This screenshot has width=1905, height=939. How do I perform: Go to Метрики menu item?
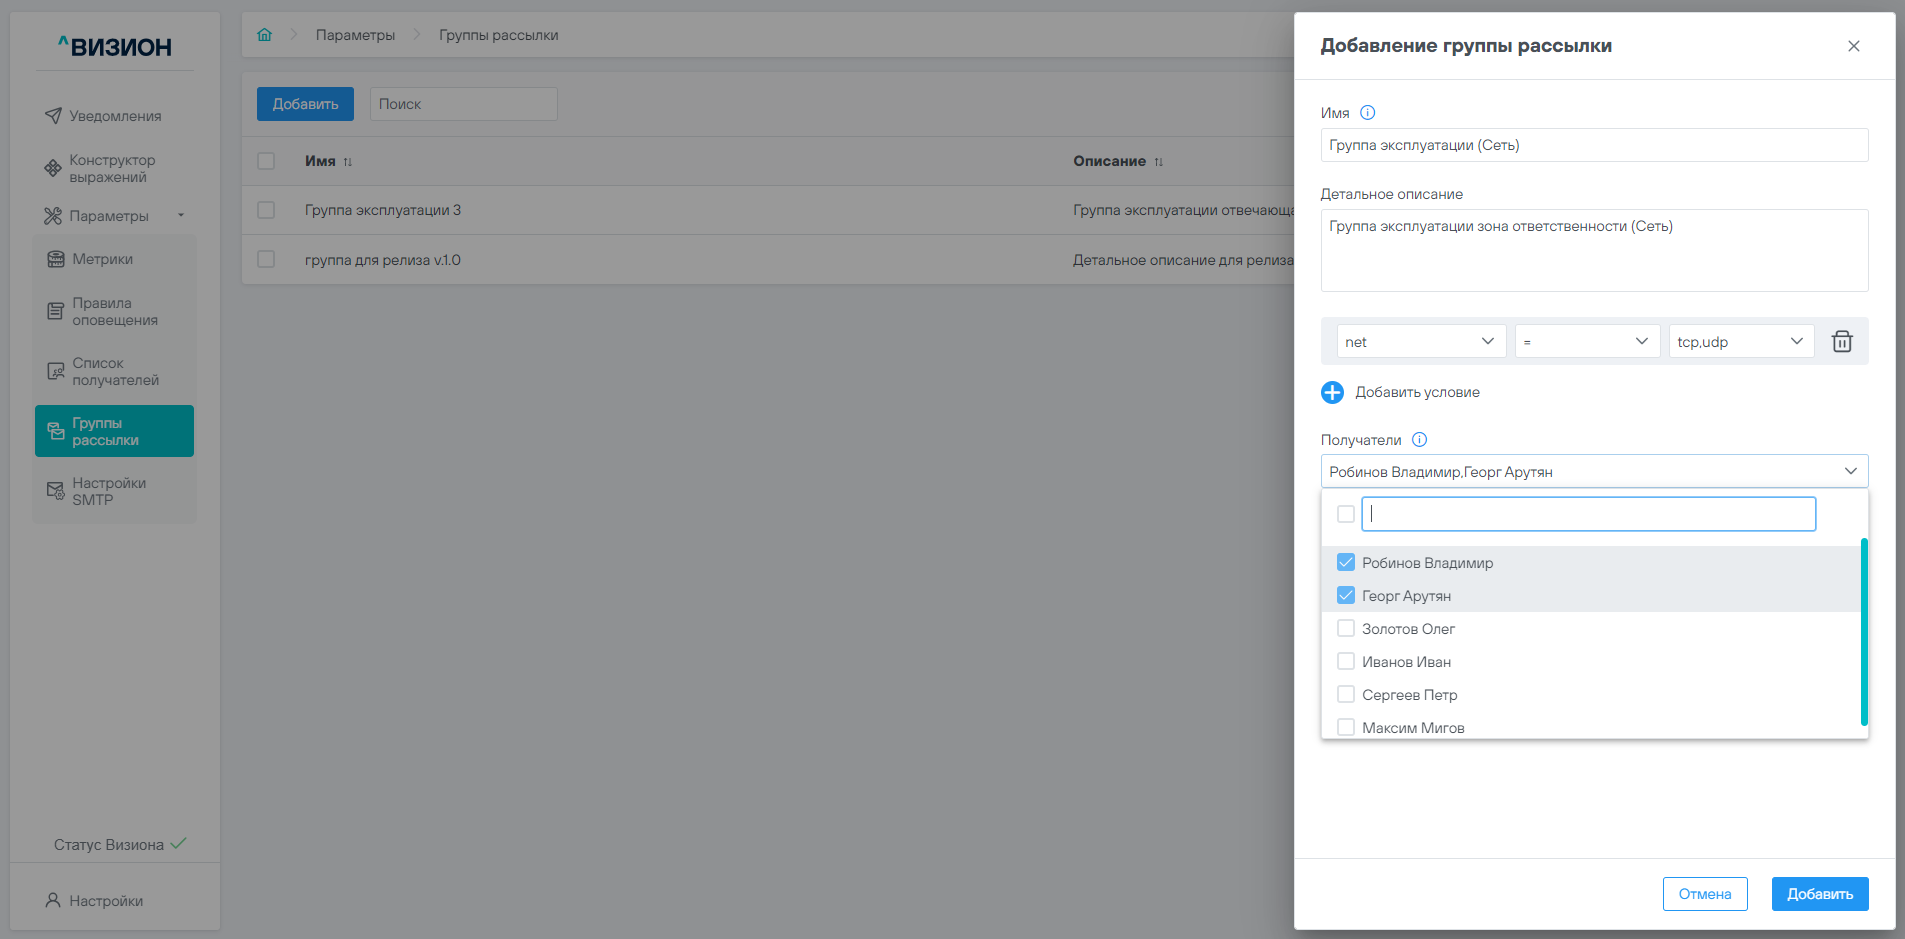(102, 259)
